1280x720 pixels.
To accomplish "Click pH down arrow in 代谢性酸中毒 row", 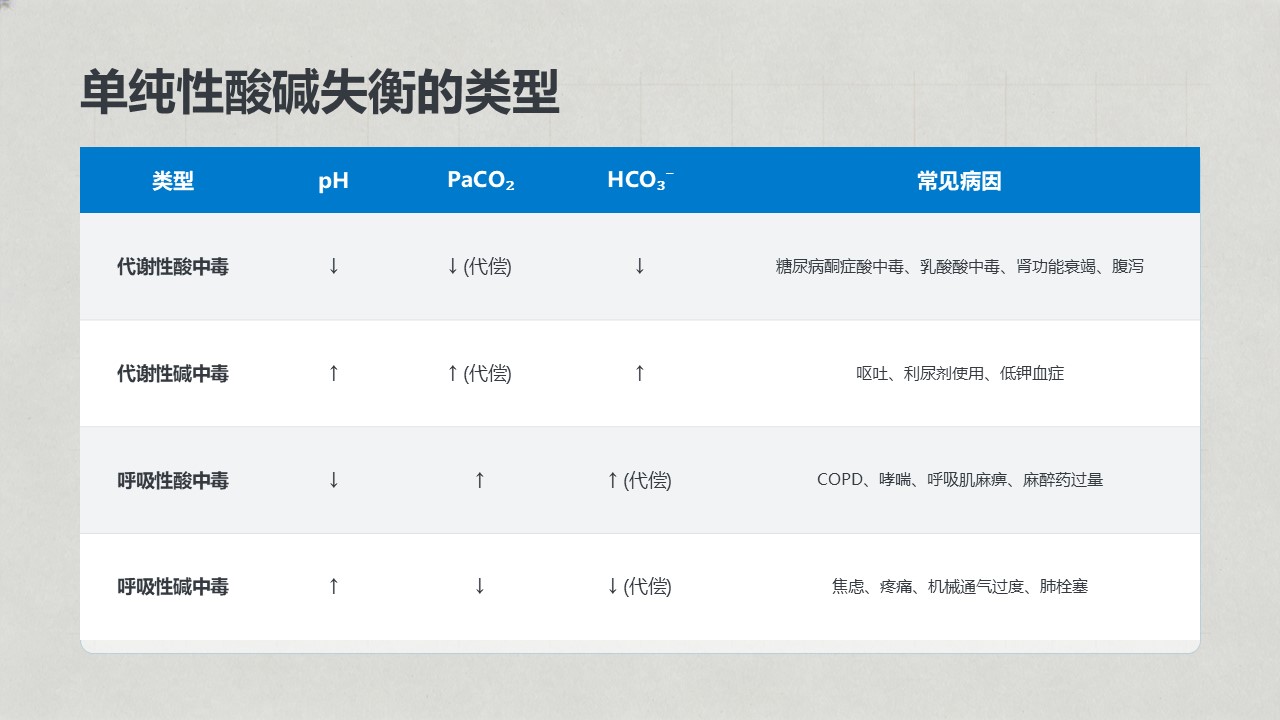I will coord(334,267).
